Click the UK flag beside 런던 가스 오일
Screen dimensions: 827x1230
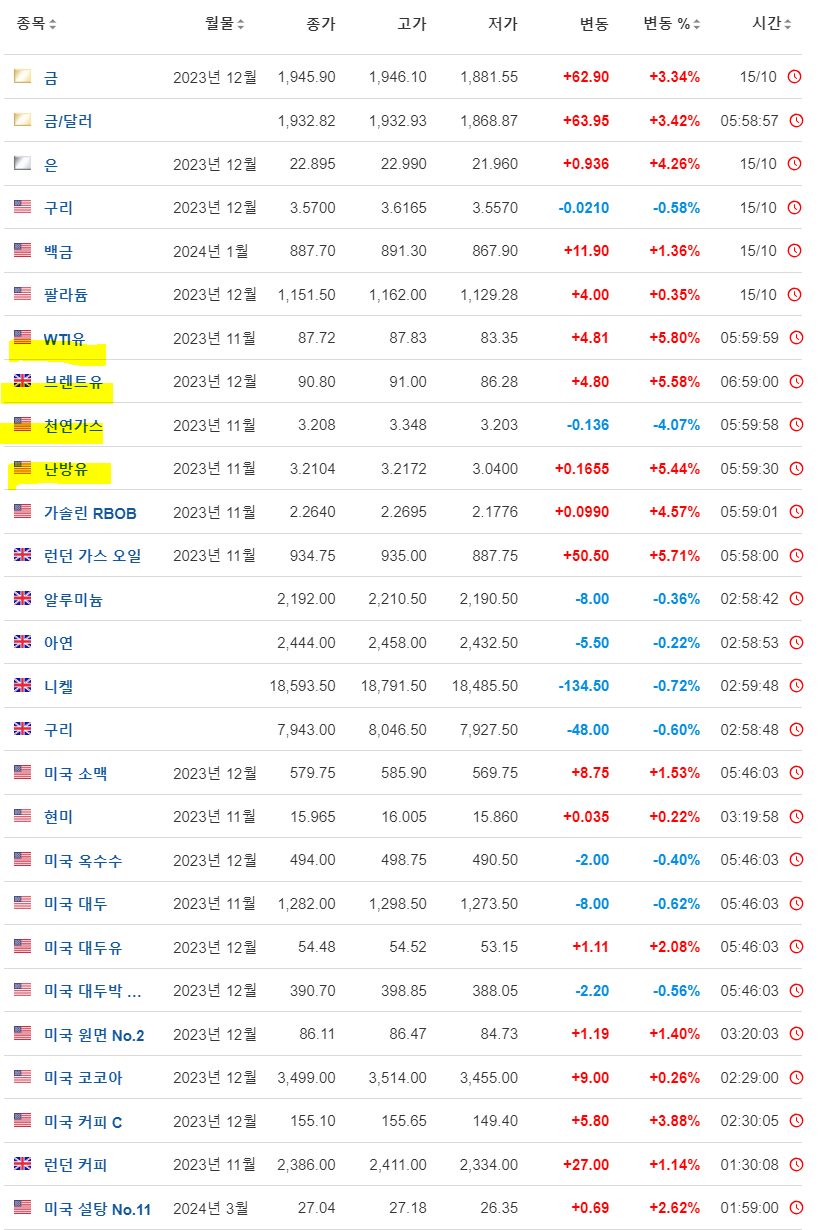[22, 555]
